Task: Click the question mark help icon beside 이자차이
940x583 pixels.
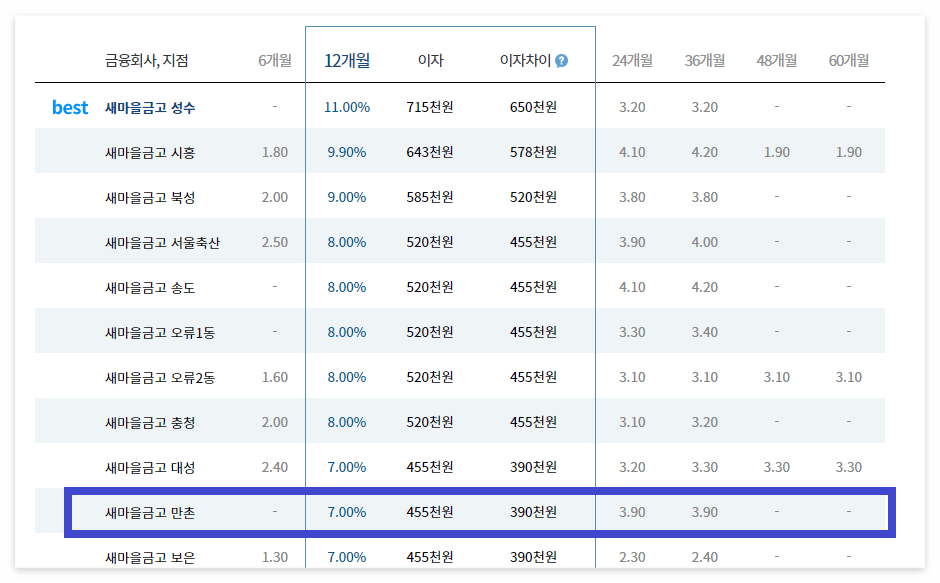Action: pyautogui.click(x=561, y=61)
